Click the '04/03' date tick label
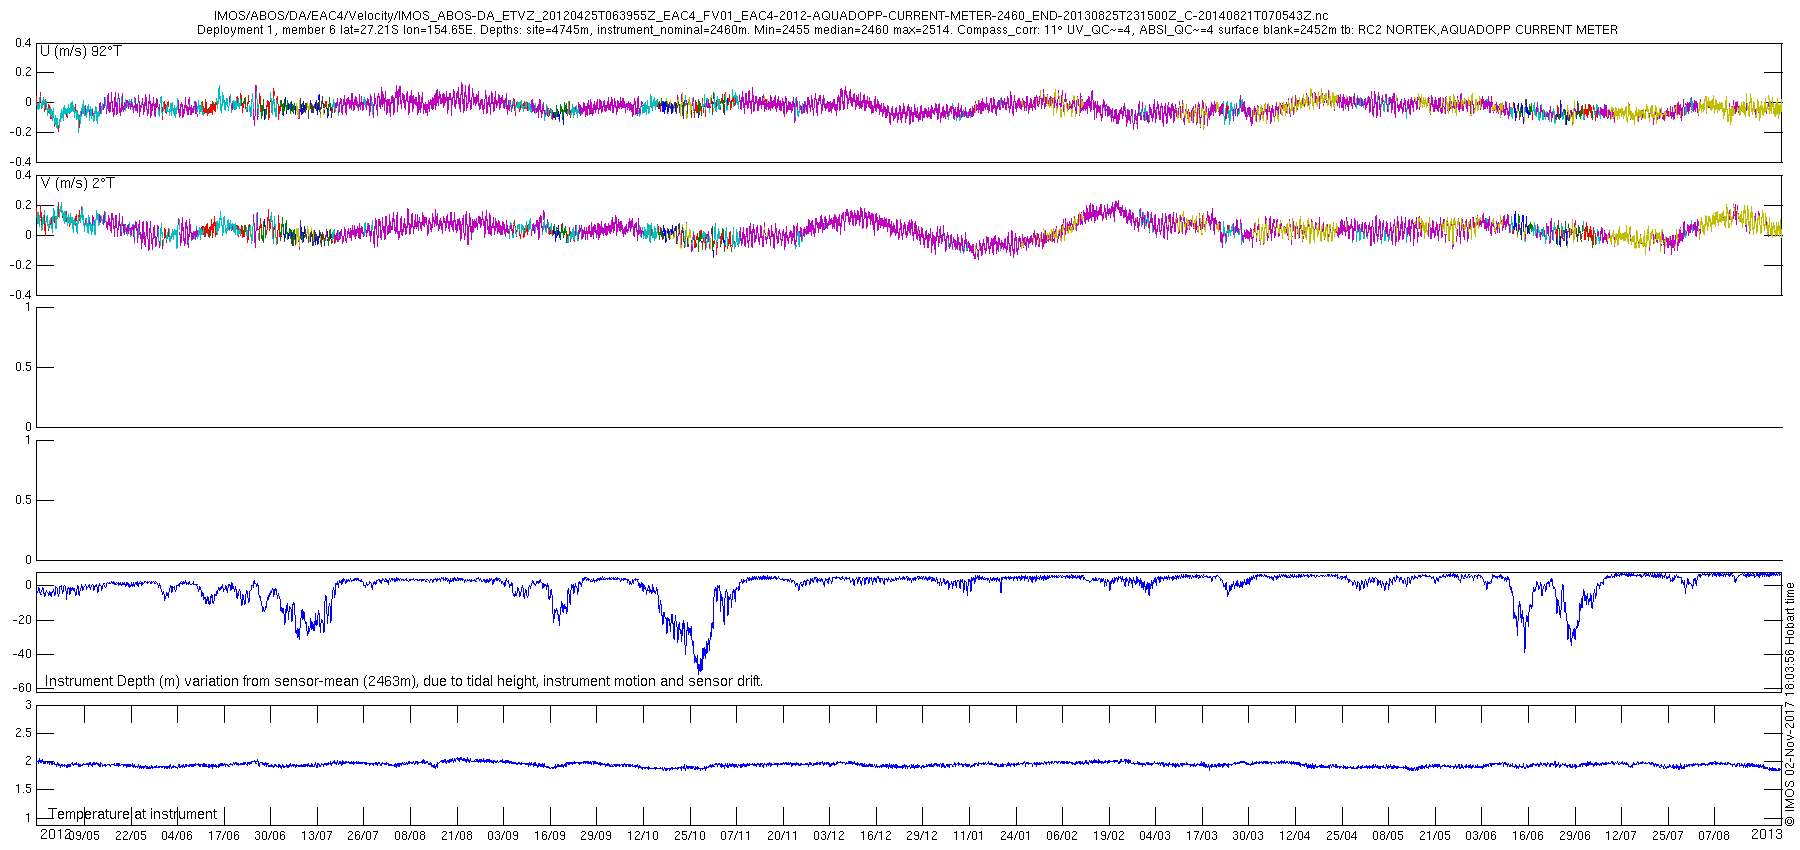1800x850 pixels. click(1155, 836)
